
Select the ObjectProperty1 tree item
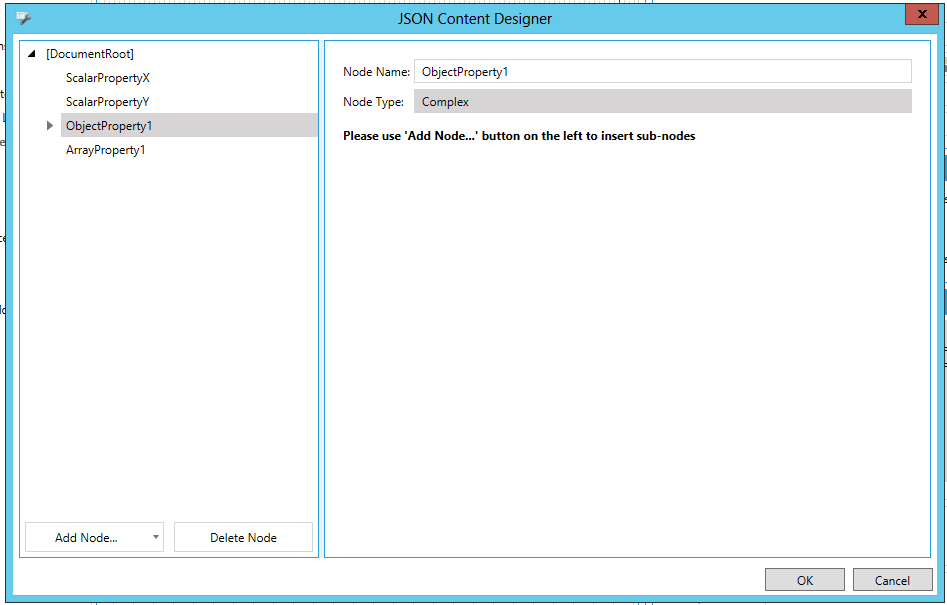tap(109, 126)
